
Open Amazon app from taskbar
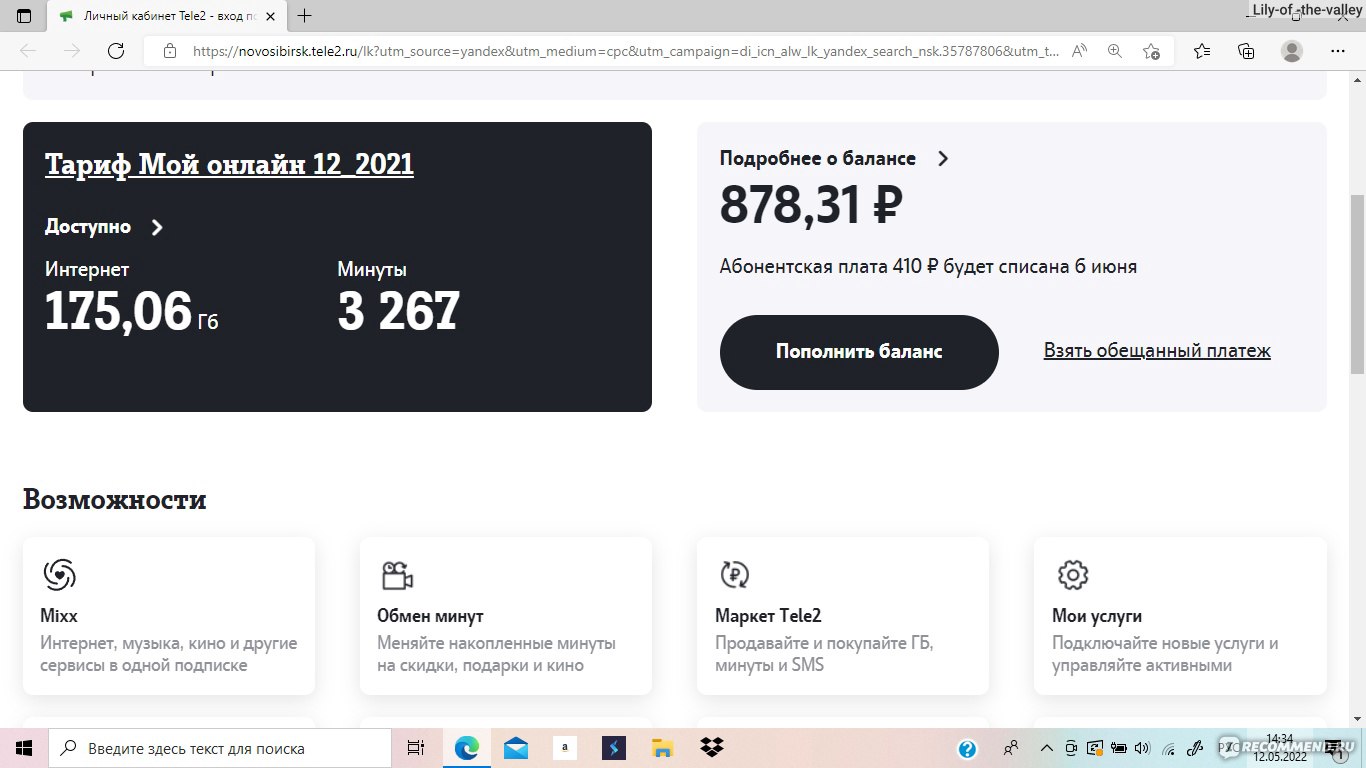[x=565, y=748]
